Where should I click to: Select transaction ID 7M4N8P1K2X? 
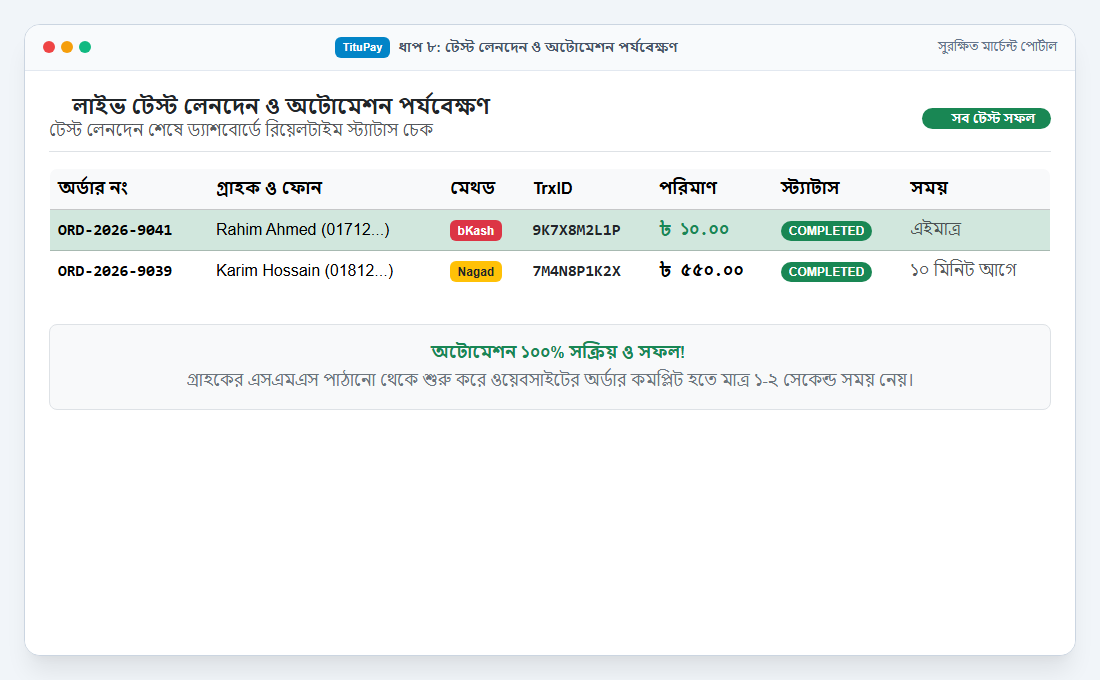577,271
